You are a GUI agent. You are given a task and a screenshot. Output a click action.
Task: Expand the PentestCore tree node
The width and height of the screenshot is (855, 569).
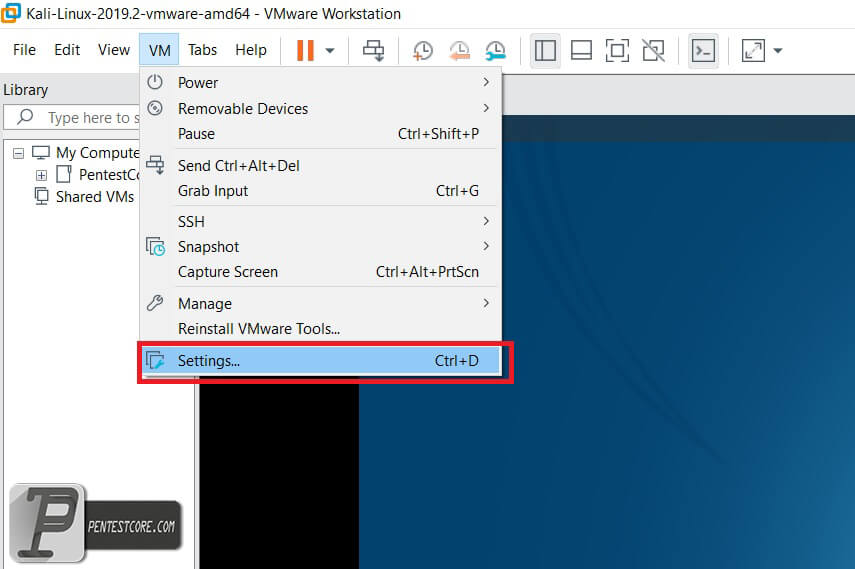(41, 175)
